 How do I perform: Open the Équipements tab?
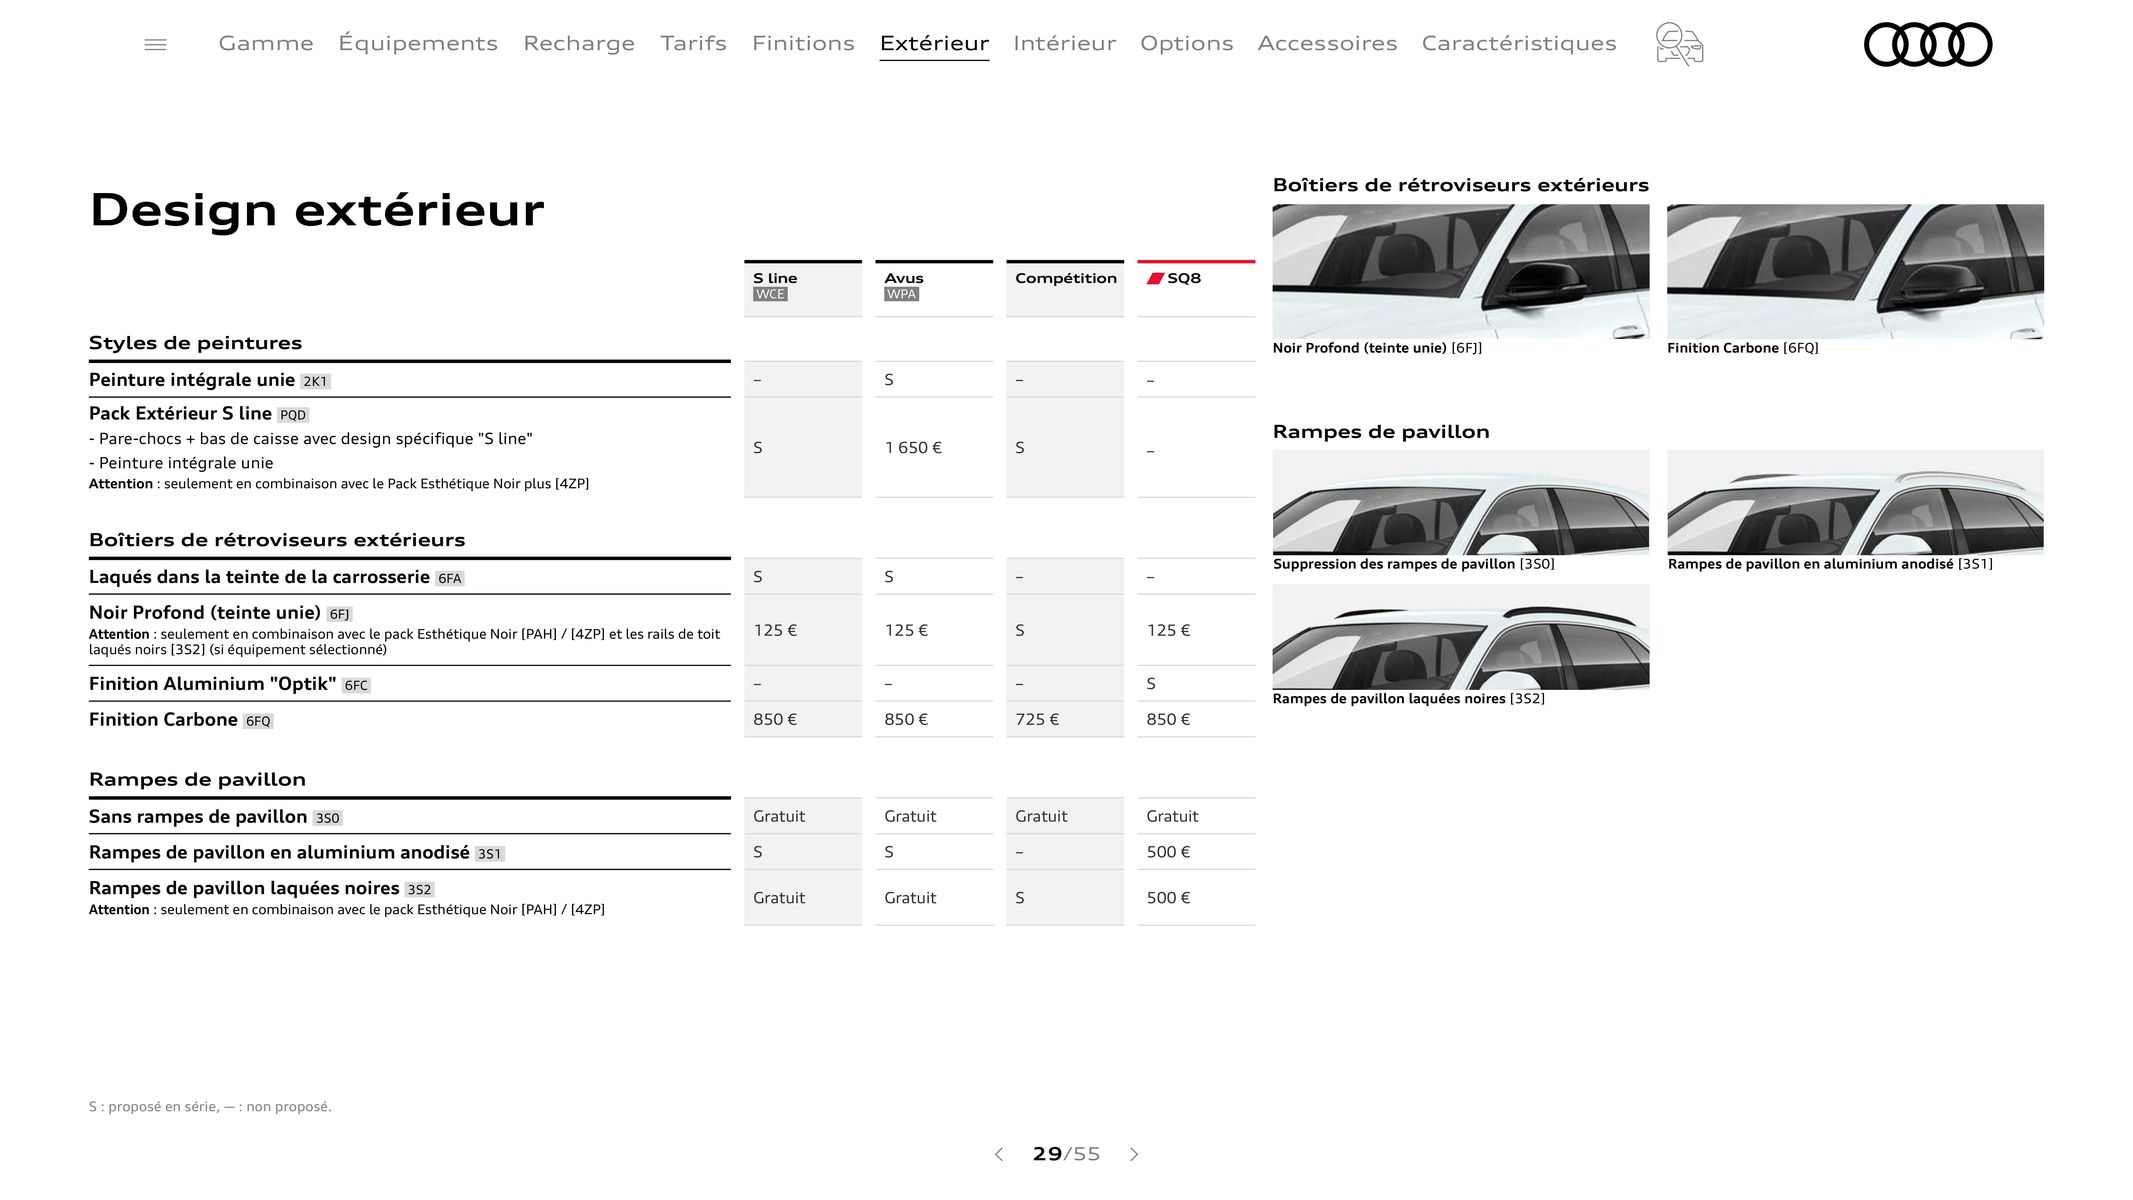coord(418,43)
